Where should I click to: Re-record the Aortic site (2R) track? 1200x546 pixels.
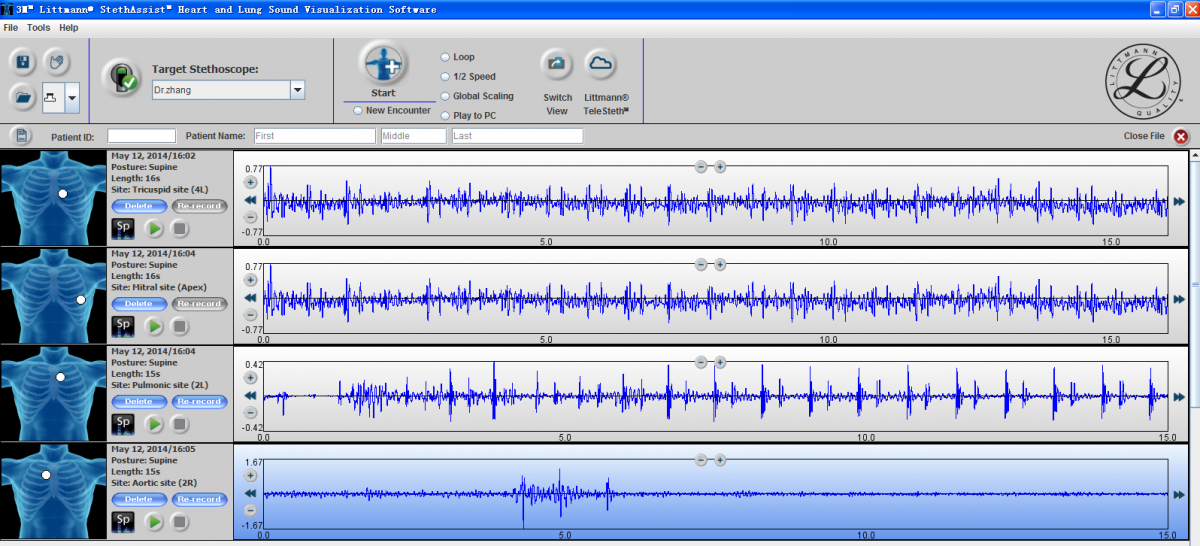pyautogui.click(x=199, y=499)
